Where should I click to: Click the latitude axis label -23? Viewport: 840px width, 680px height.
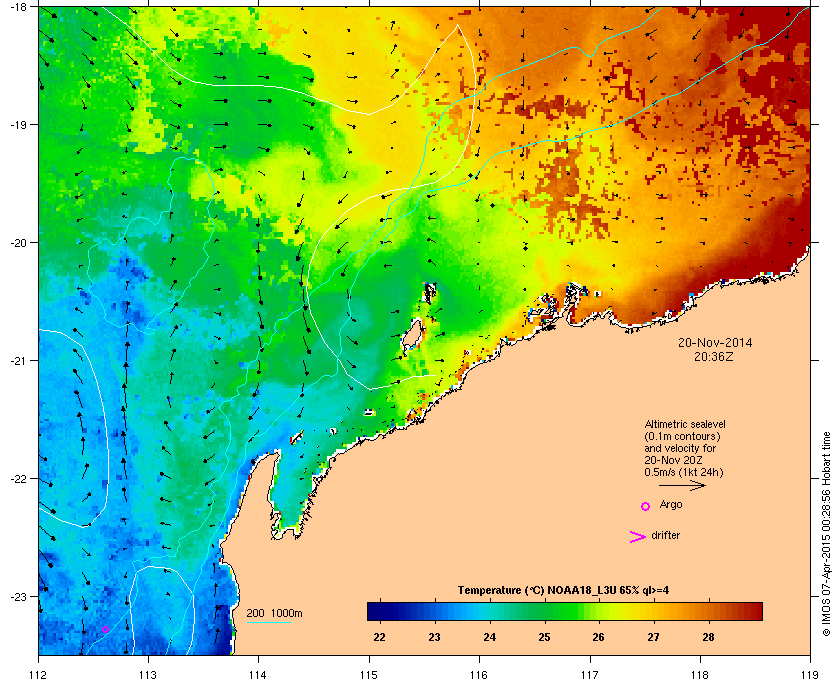[18, 596]
